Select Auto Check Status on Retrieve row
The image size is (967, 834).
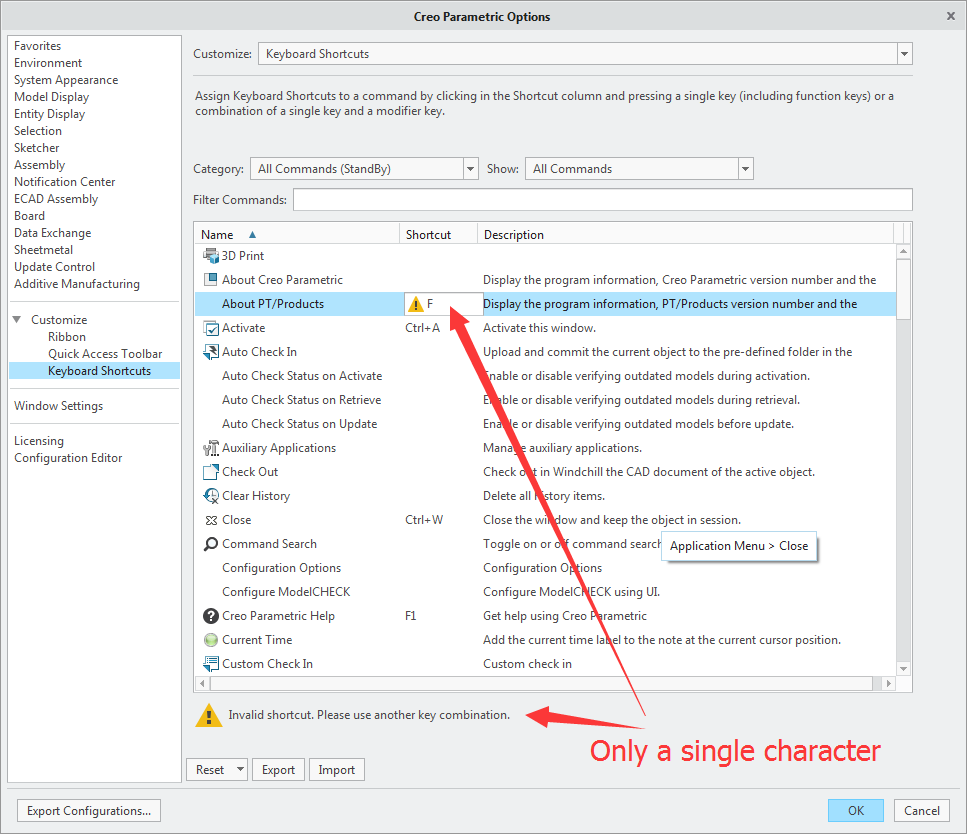(545, 400)
